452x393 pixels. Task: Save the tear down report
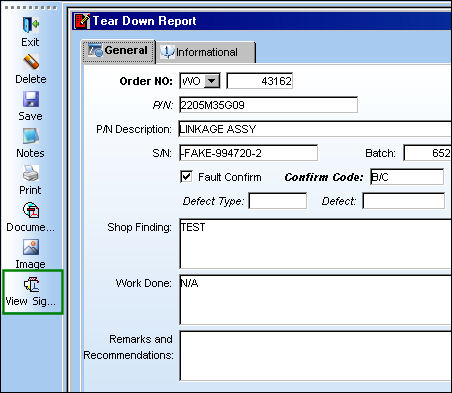point(31,99)
